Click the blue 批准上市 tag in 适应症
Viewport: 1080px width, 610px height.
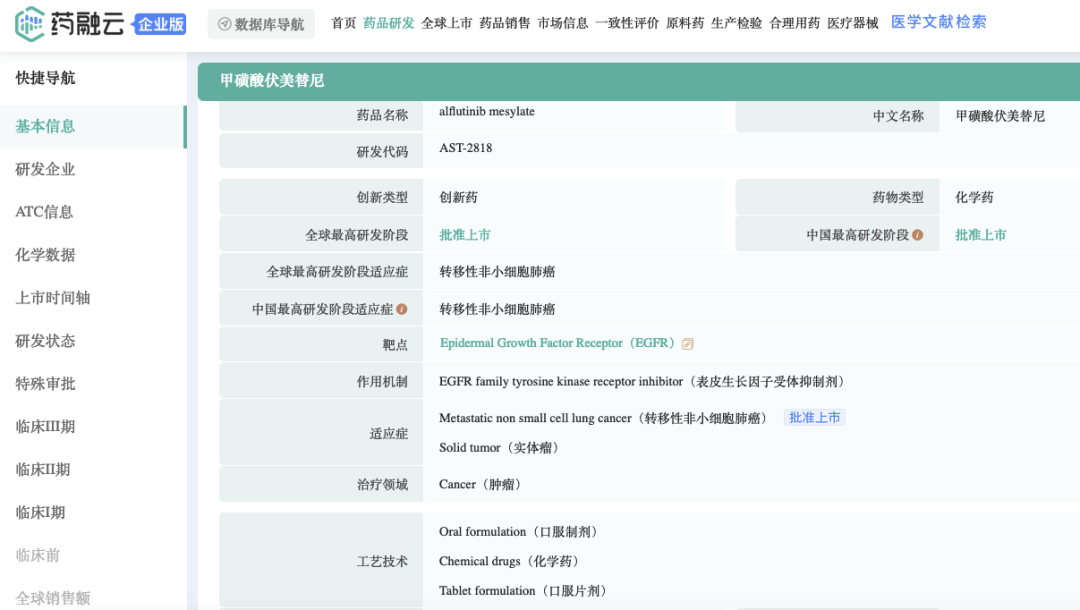815,418
